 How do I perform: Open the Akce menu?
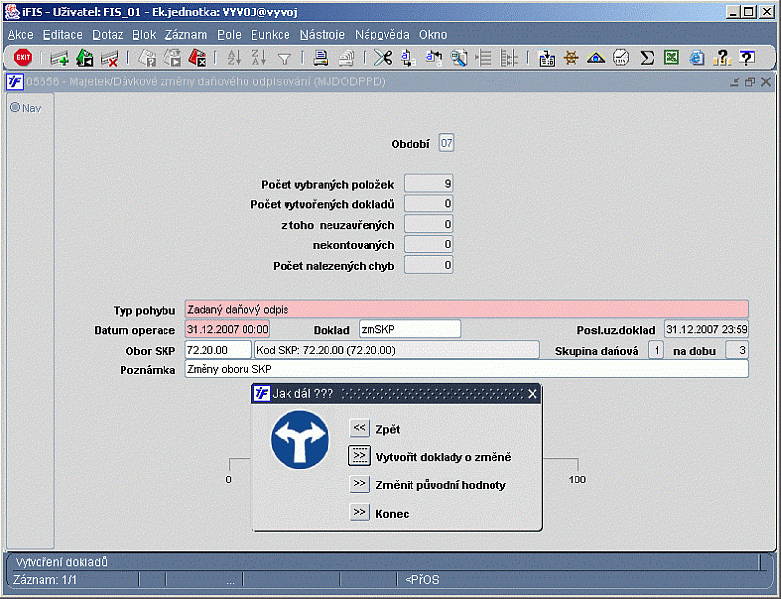click(x=20, y=35)
